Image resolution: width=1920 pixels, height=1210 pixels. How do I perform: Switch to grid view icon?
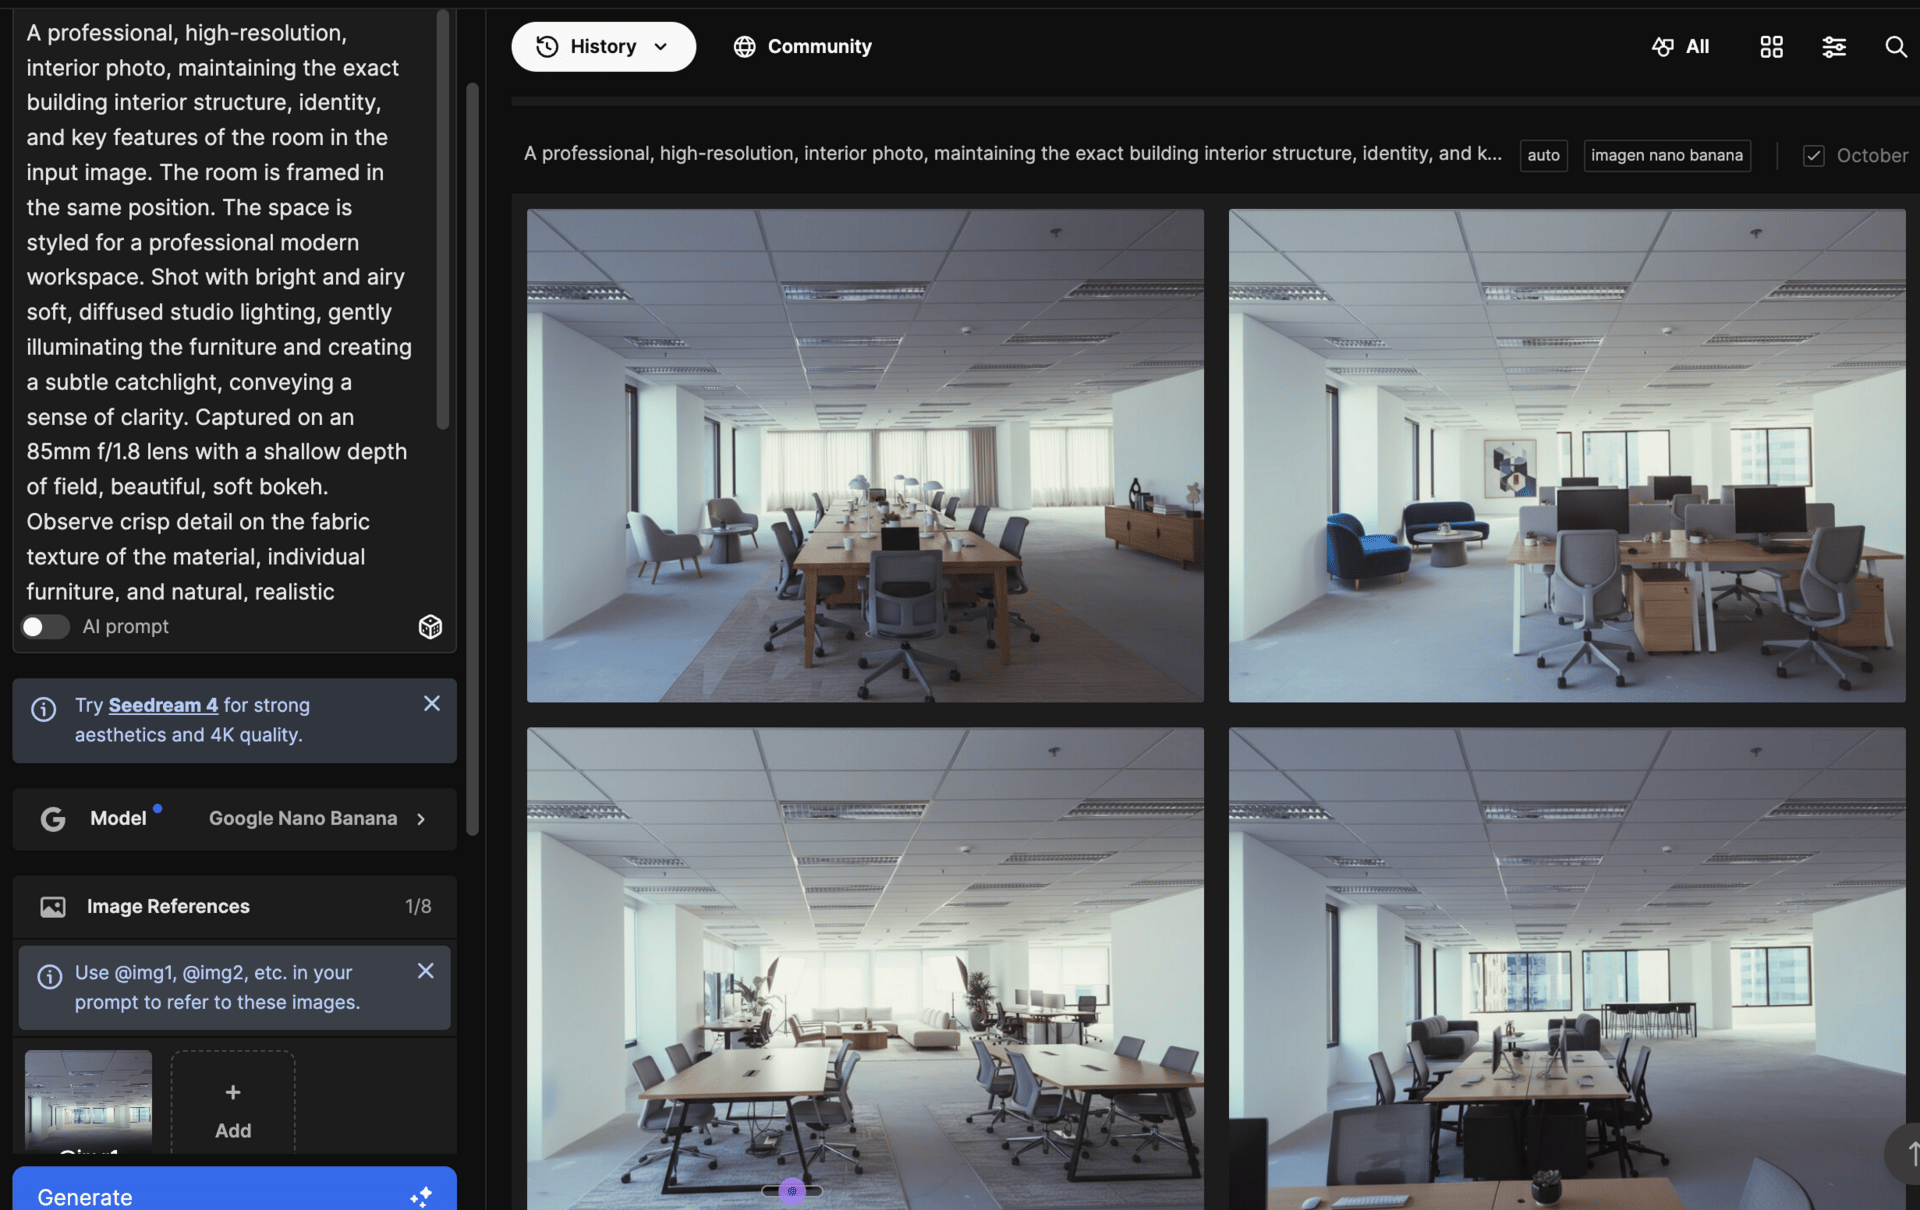[x=1771, y=47]
